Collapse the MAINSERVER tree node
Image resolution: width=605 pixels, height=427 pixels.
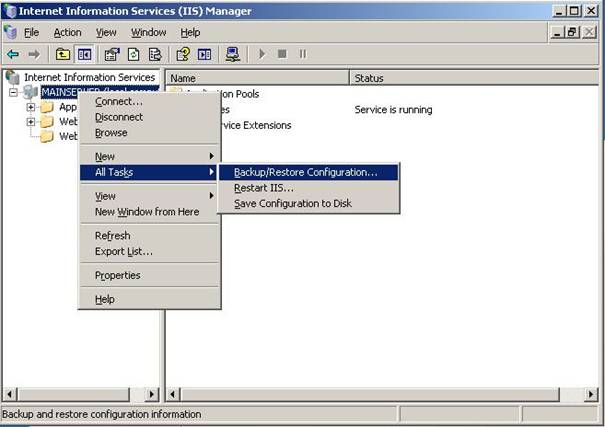tap(14, 93)
